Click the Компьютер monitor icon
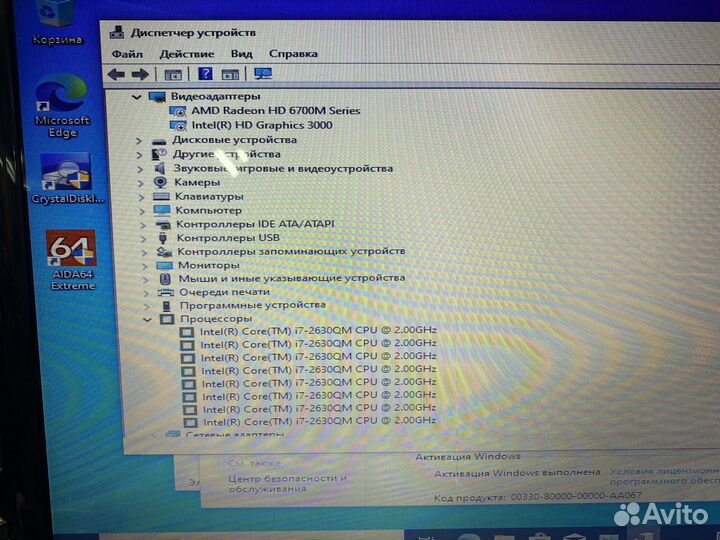The width and height of the screenshot is (720, 540). 162,211
